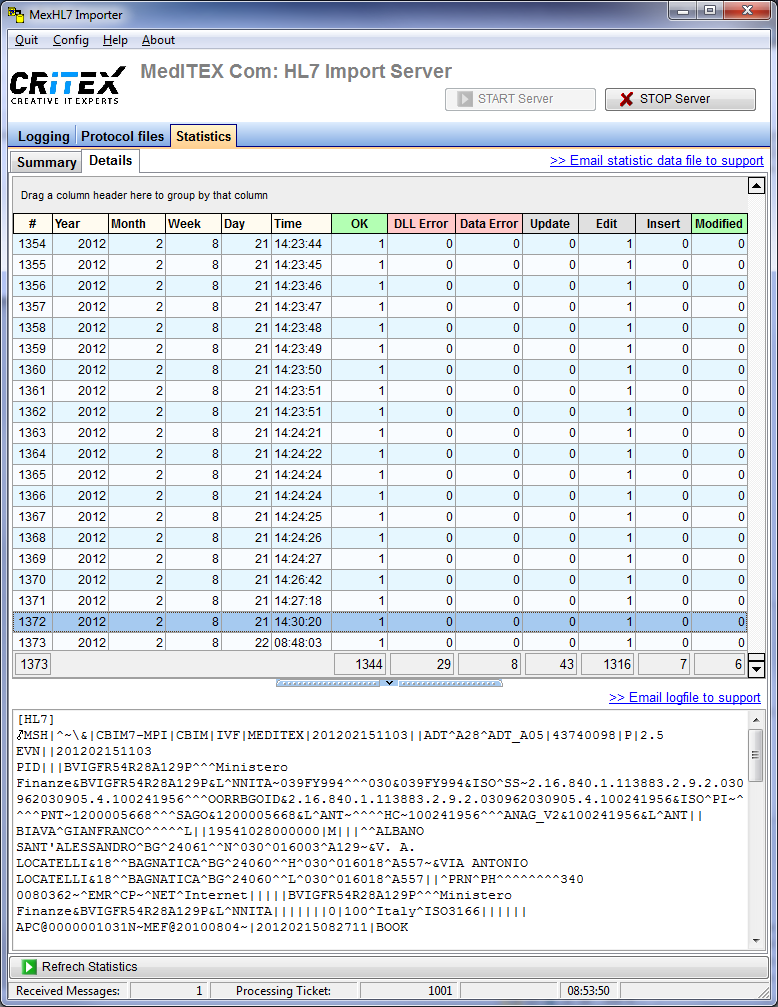This screenshot has height=1007, width=778.
Task: Click OK total 1344 in footer
Action: coord(360,664)
